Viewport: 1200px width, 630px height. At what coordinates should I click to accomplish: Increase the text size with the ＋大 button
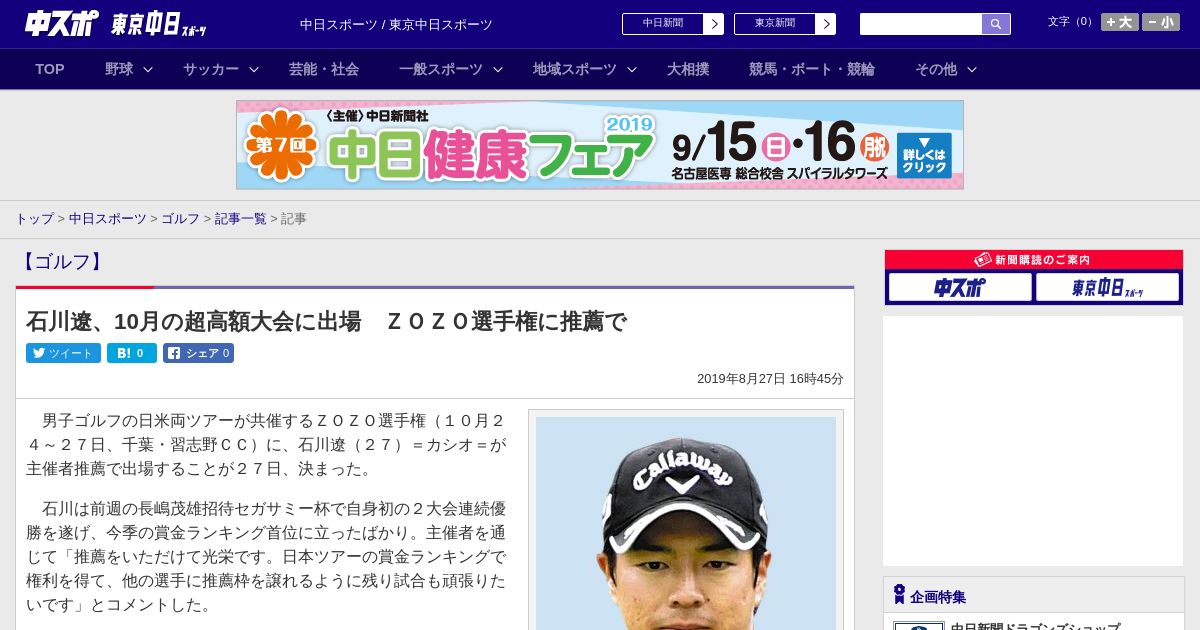click(1120, 22)
